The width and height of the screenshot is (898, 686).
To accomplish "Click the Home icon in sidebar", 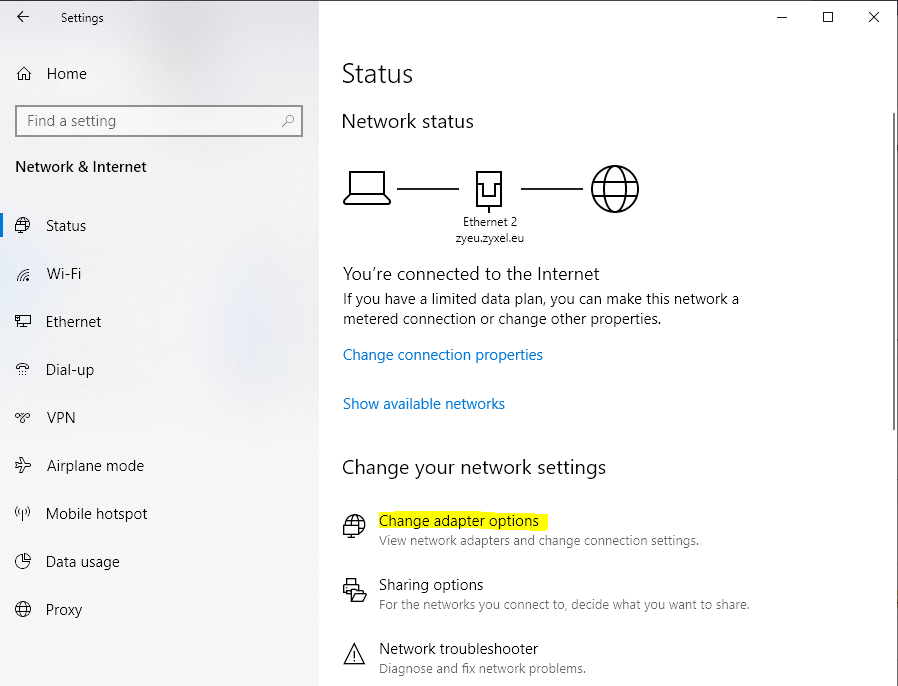I will coord(24,74).
